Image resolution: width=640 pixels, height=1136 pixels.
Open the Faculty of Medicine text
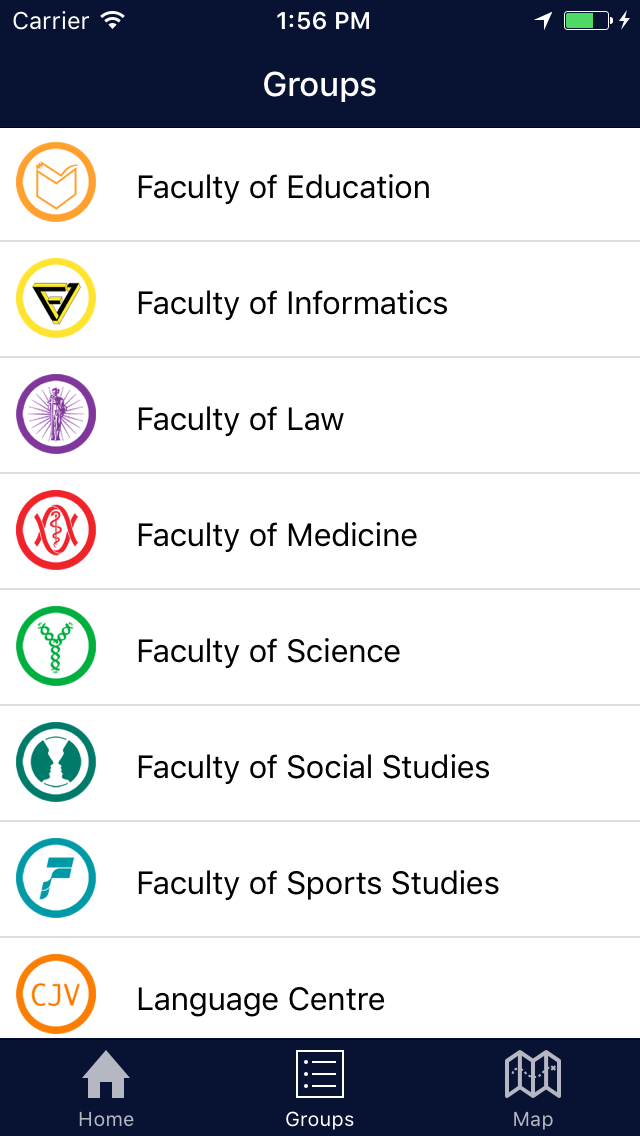point(277,535)
